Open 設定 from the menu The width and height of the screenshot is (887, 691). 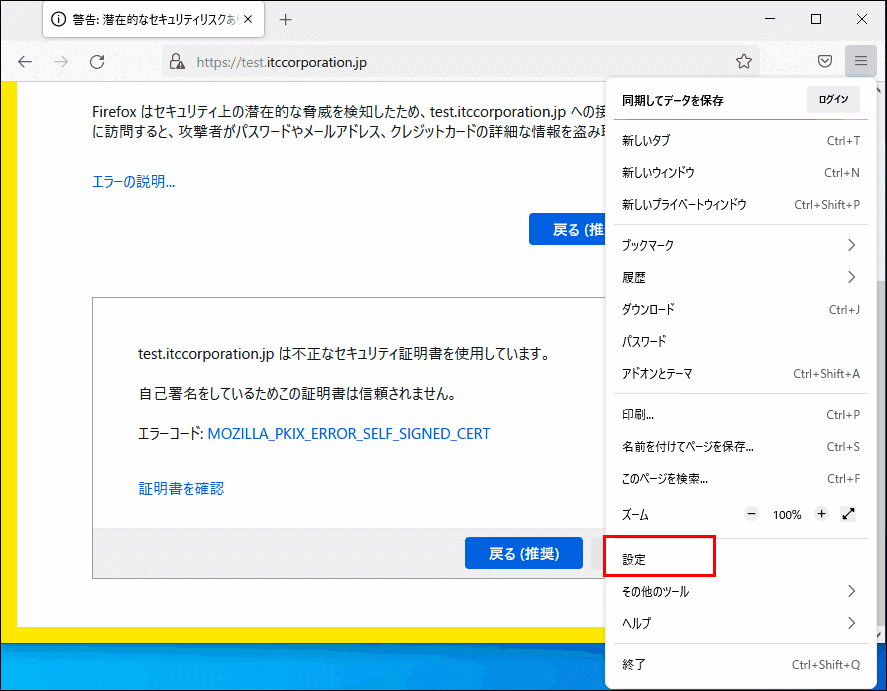740,559
